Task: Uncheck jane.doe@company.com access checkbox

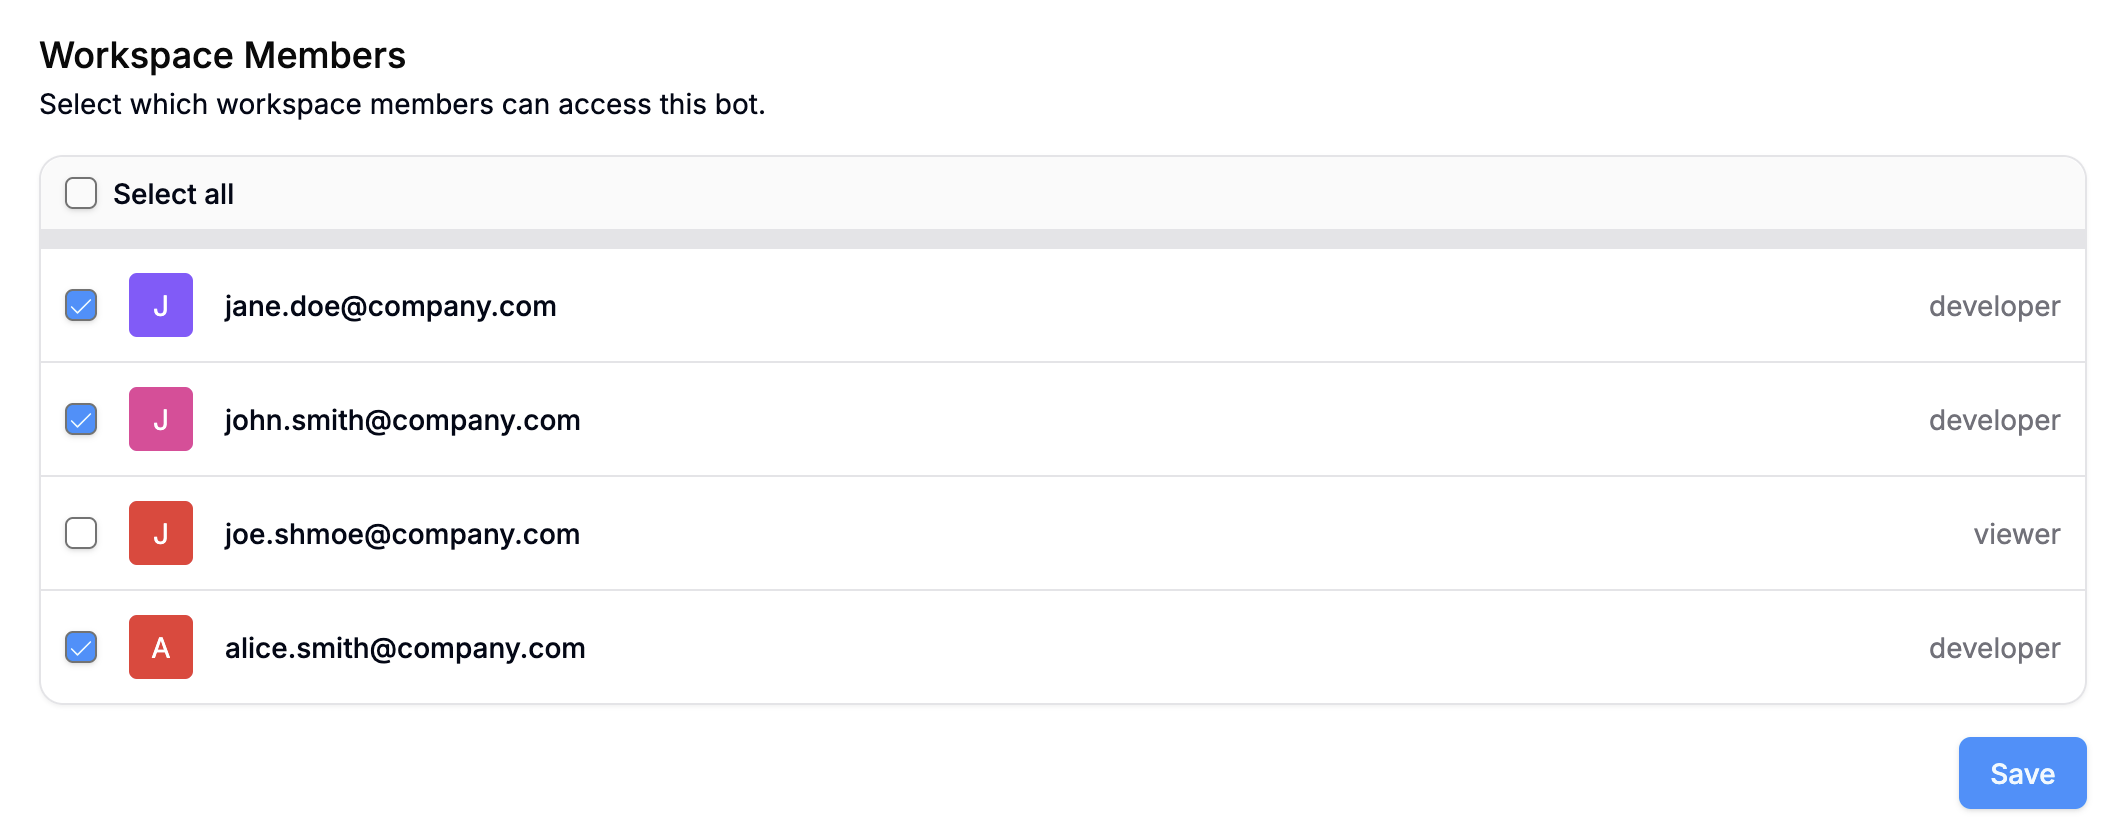Action: pos(81,305)
